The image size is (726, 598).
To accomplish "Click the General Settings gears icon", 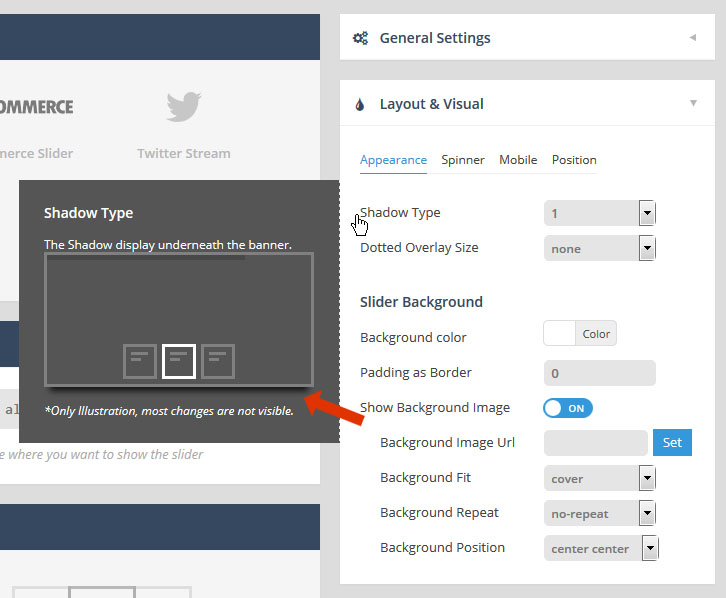I will [x=361, y=39].
